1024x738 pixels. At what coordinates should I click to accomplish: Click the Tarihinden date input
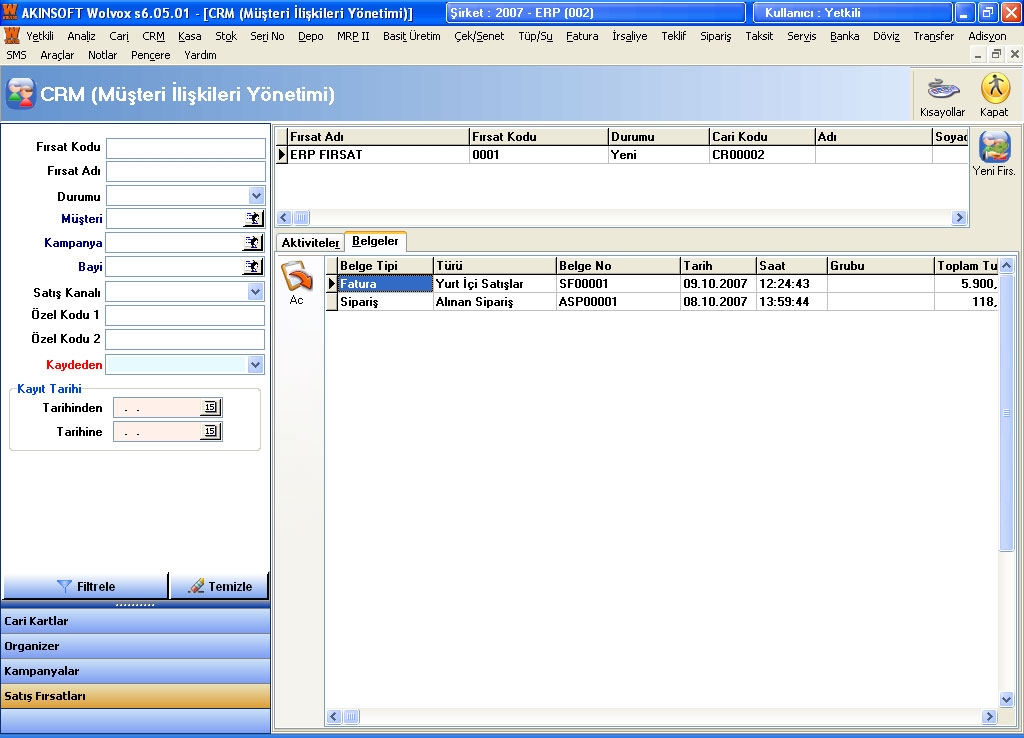[x=157, y=408]
